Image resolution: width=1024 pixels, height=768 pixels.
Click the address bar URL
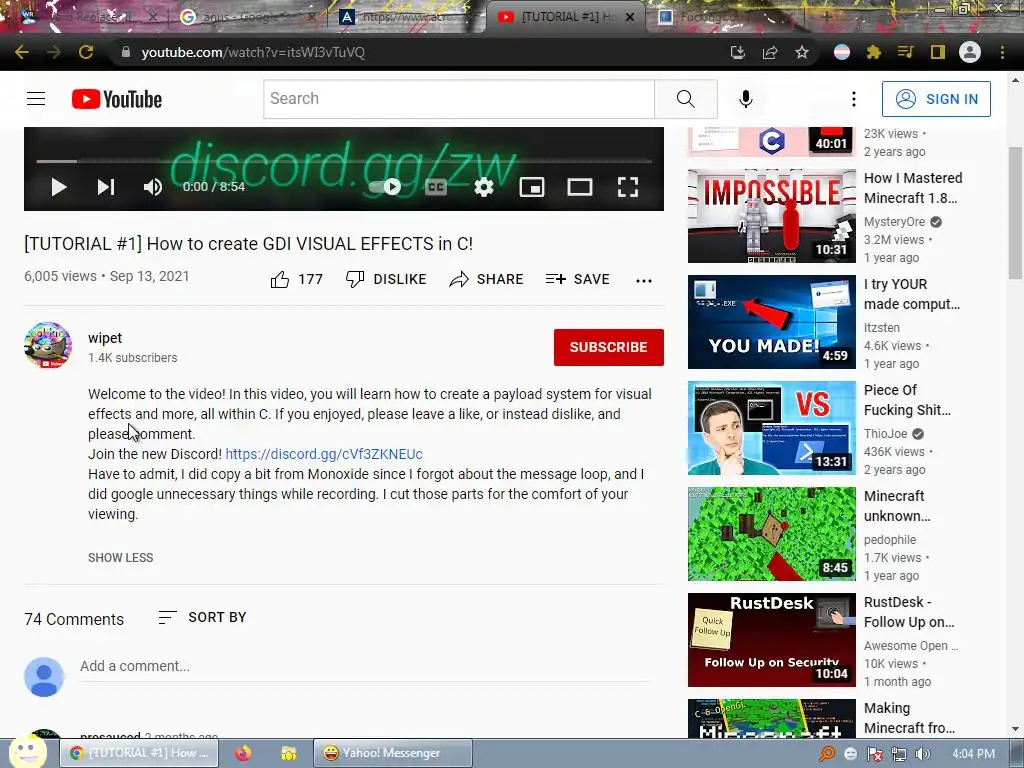click(253, 52)
